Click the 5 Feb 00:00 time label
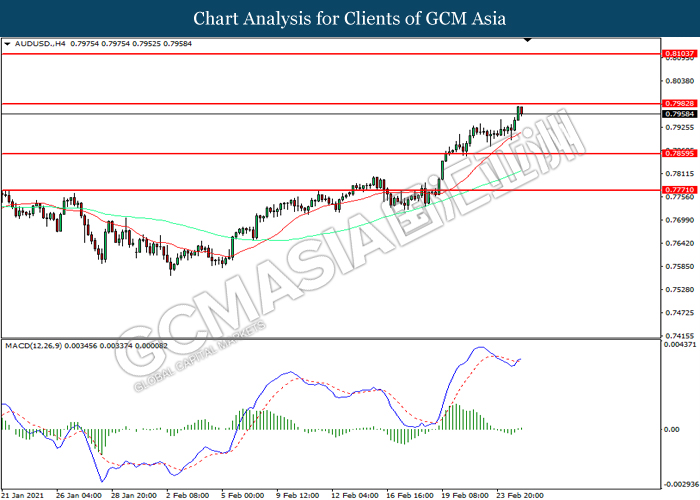The image size is (700, 500). (x=243, y=496)
